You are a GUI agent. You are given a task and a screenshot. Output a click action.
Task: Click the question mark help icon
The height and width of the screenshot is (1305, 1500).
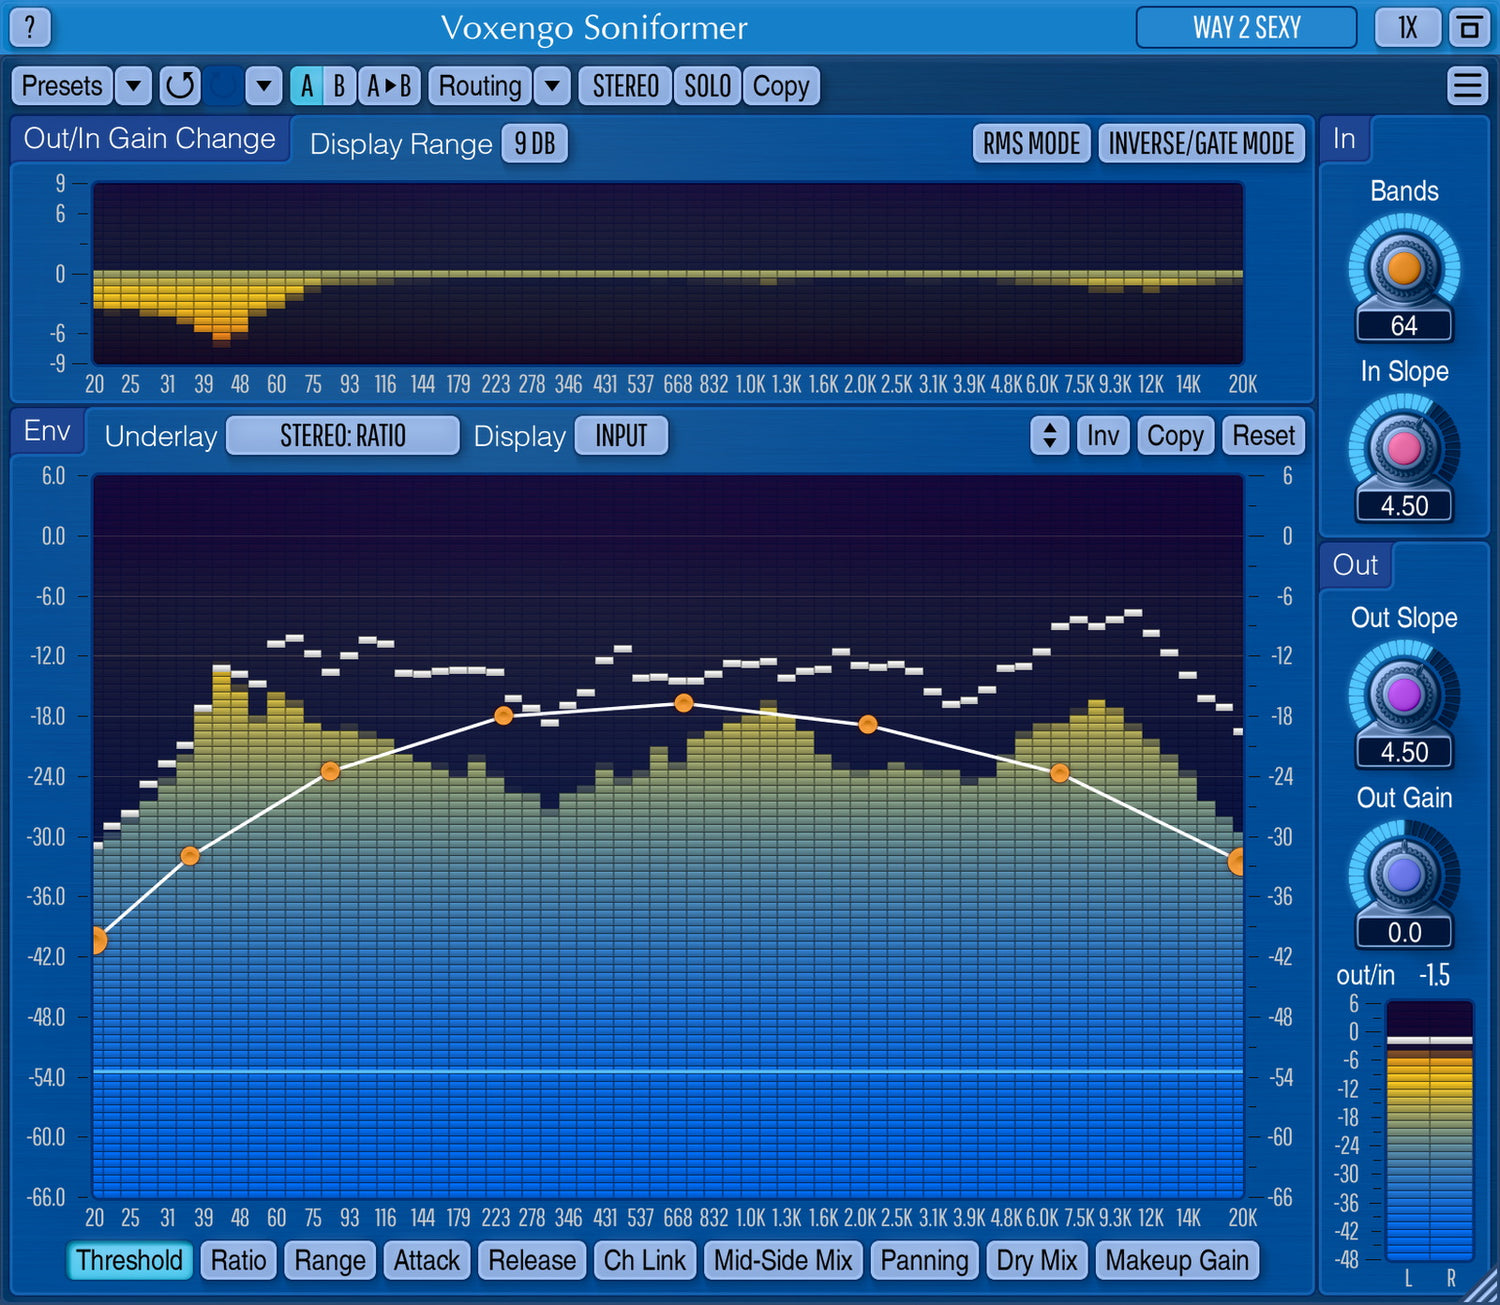[x=30, y=27]
